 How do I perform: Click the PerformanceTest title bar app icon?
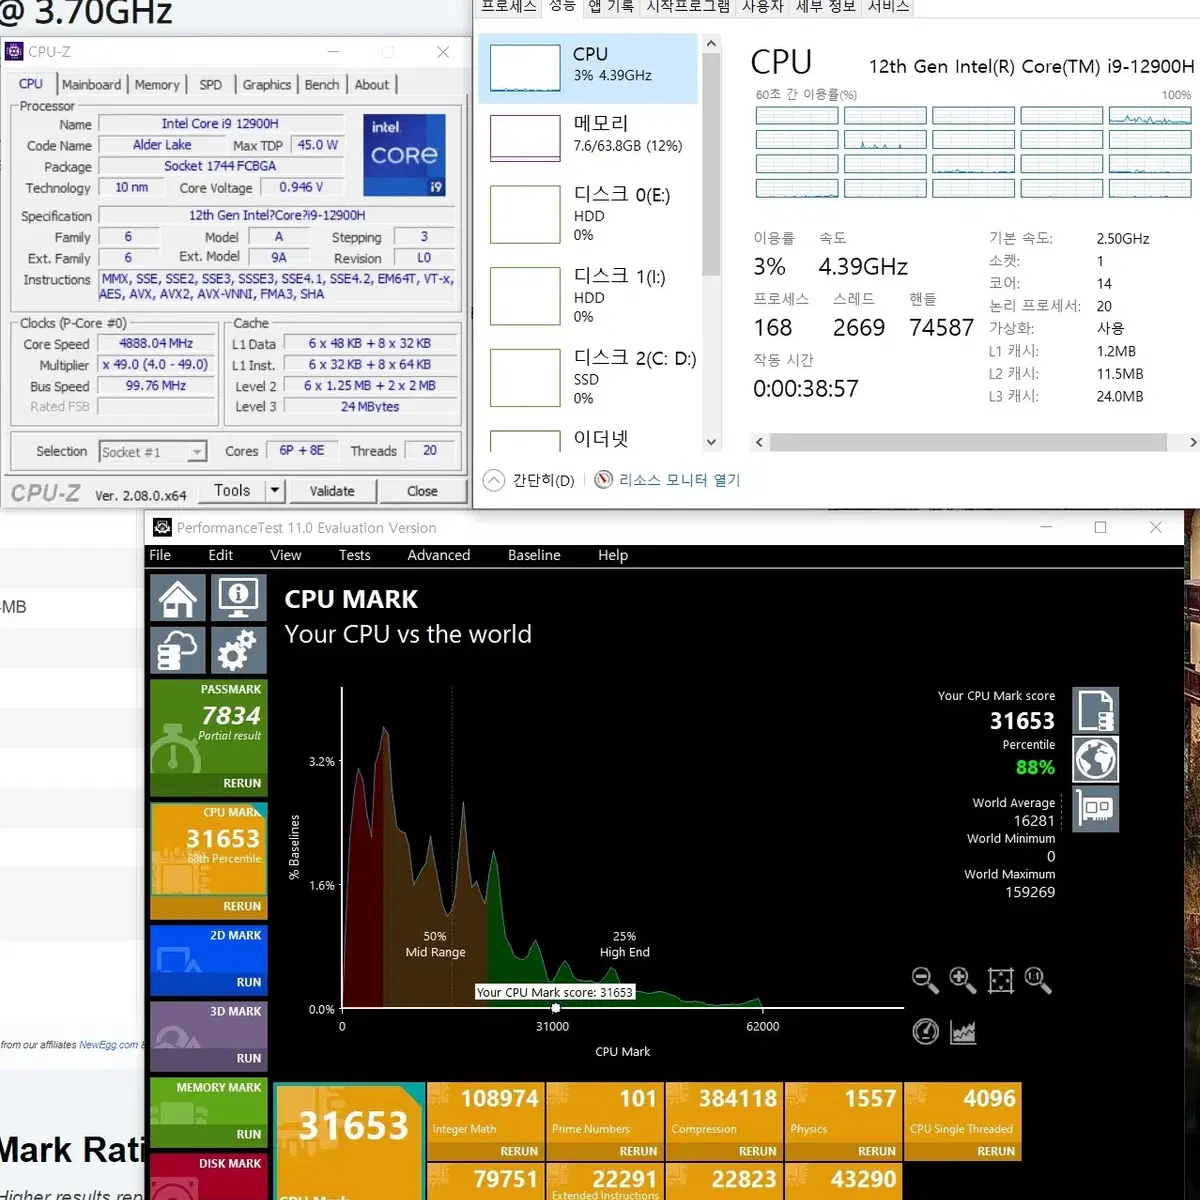(x=160, y=527)
